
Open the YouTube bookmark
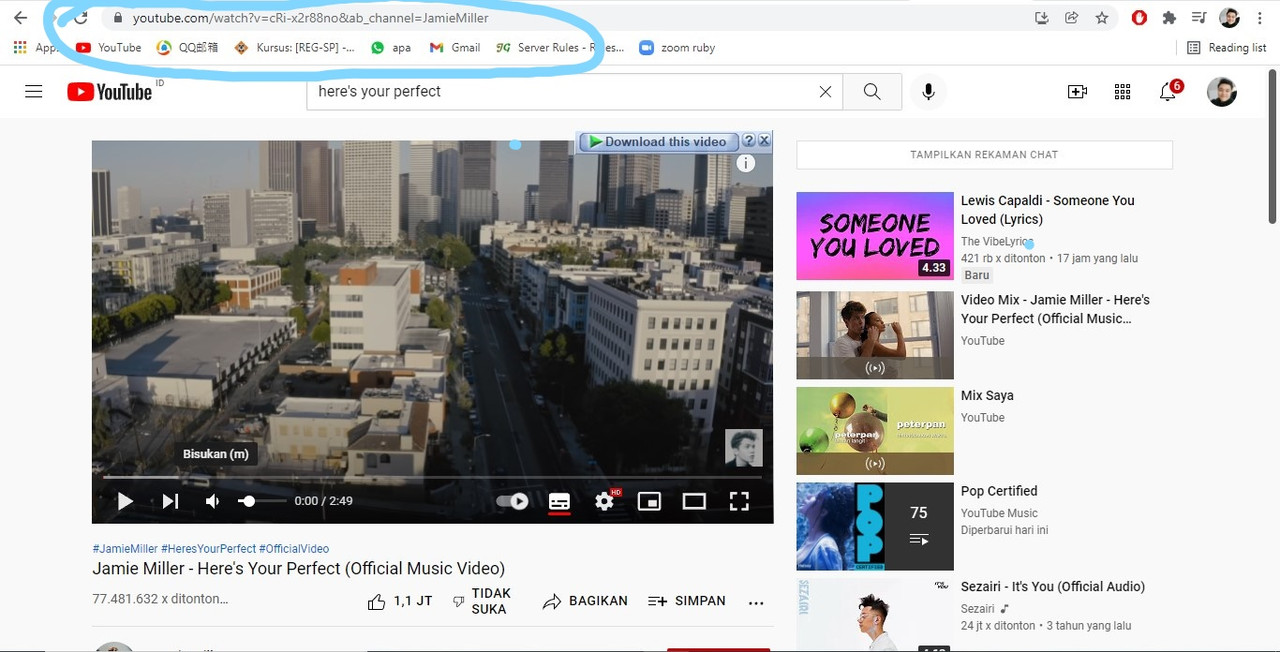pyautogui.click(x=109, y=47)
